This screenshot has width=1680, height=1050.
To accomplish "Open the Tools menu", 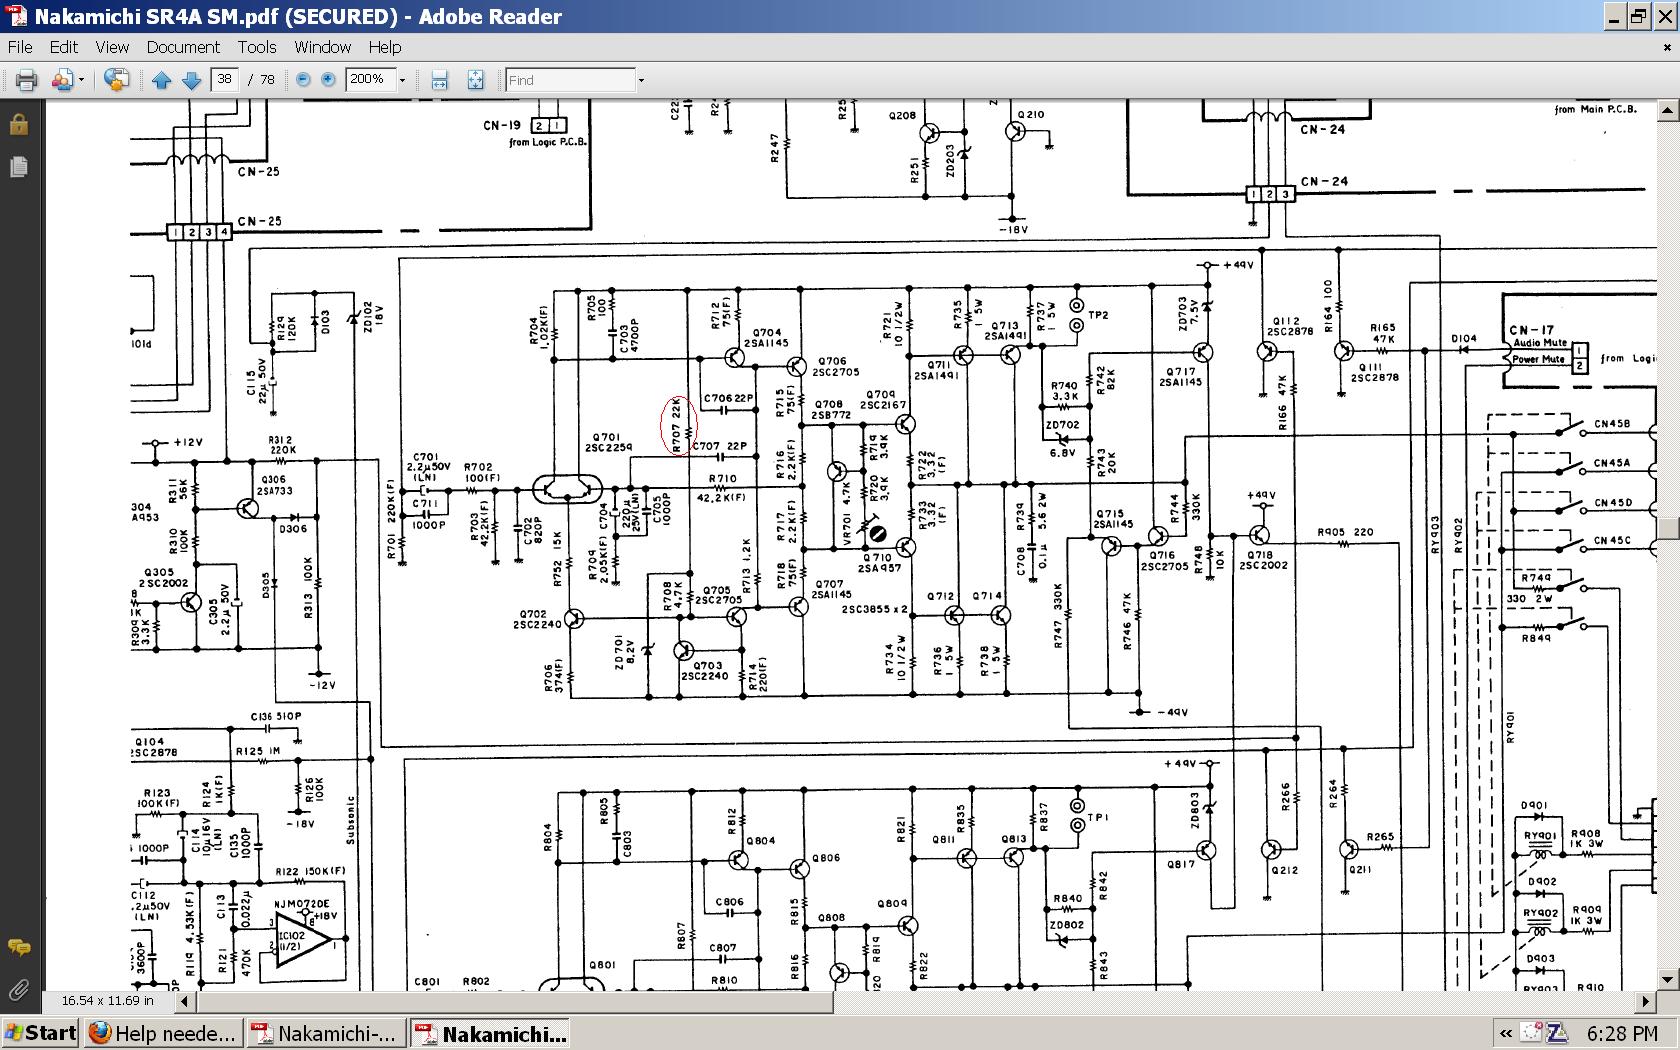I will [257, 47].
